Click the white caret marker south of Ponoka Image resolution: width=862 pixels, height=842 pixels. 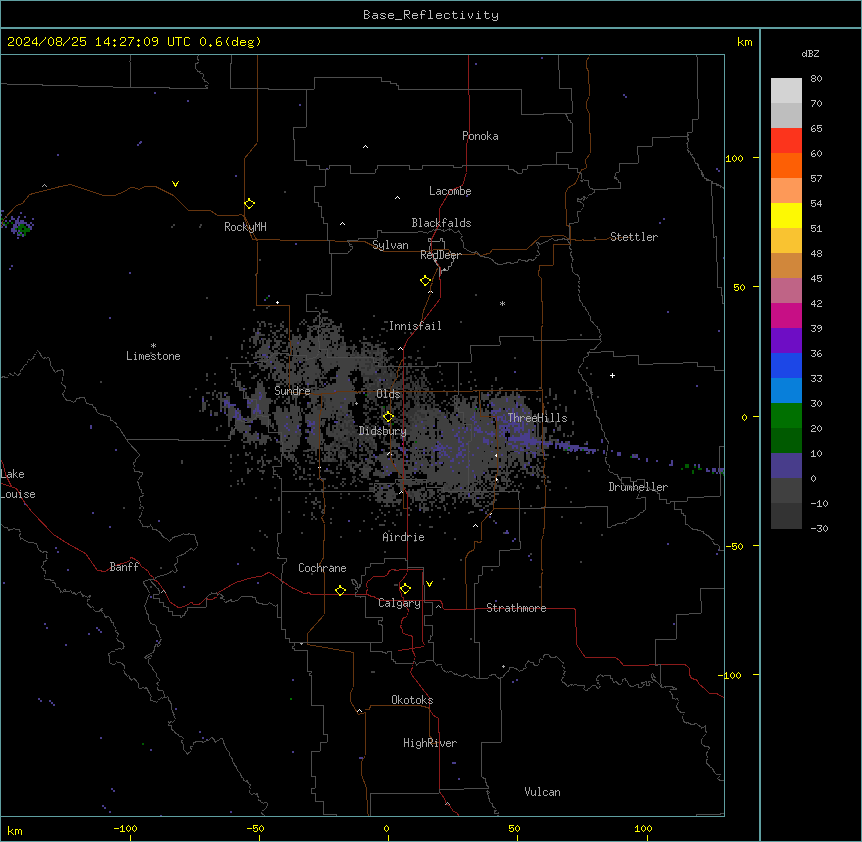pos(365,147)
